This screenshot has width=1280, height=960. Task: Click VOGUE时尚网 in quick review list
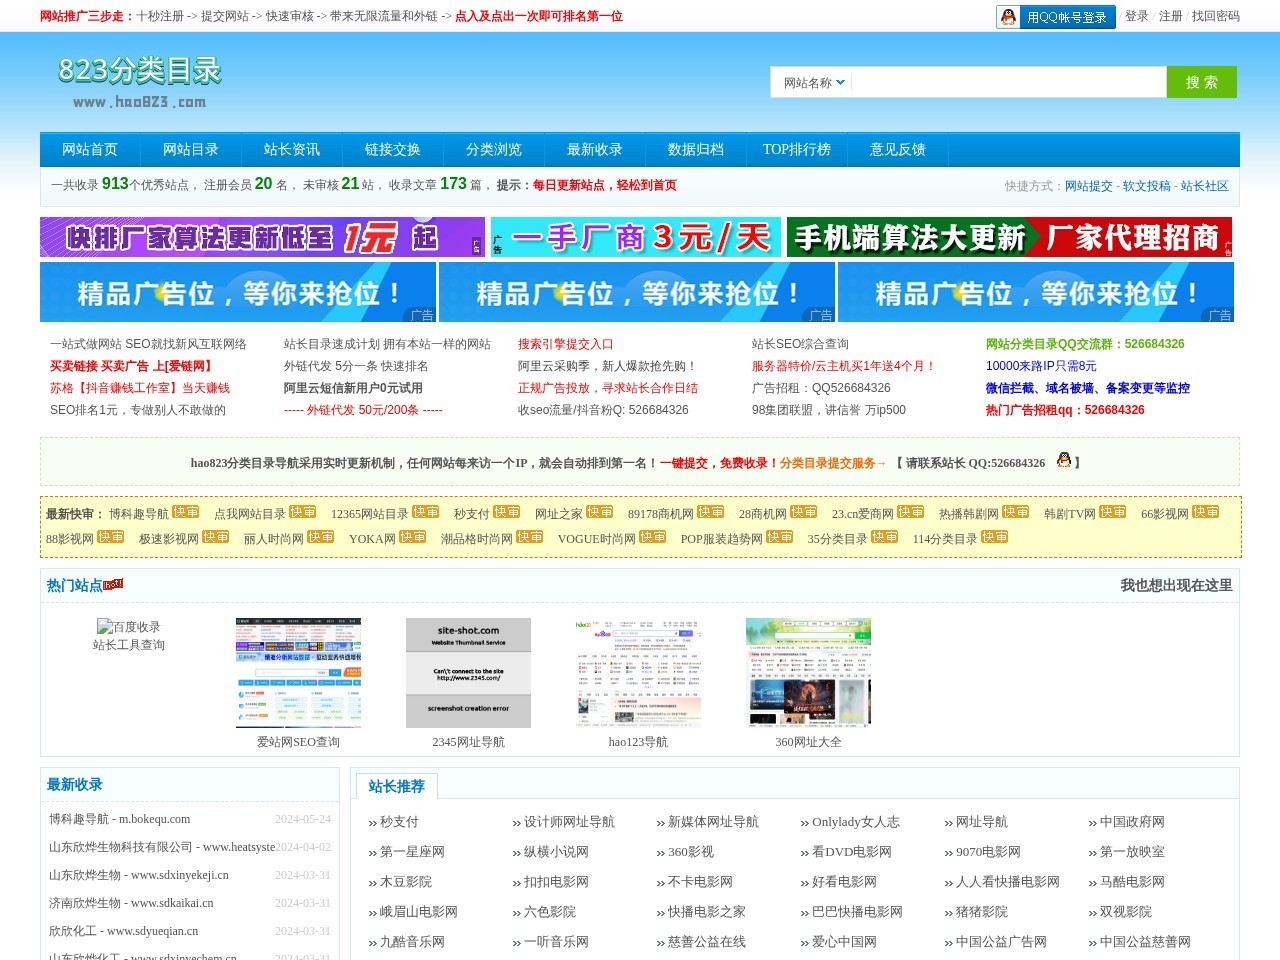tap(597, 539)
